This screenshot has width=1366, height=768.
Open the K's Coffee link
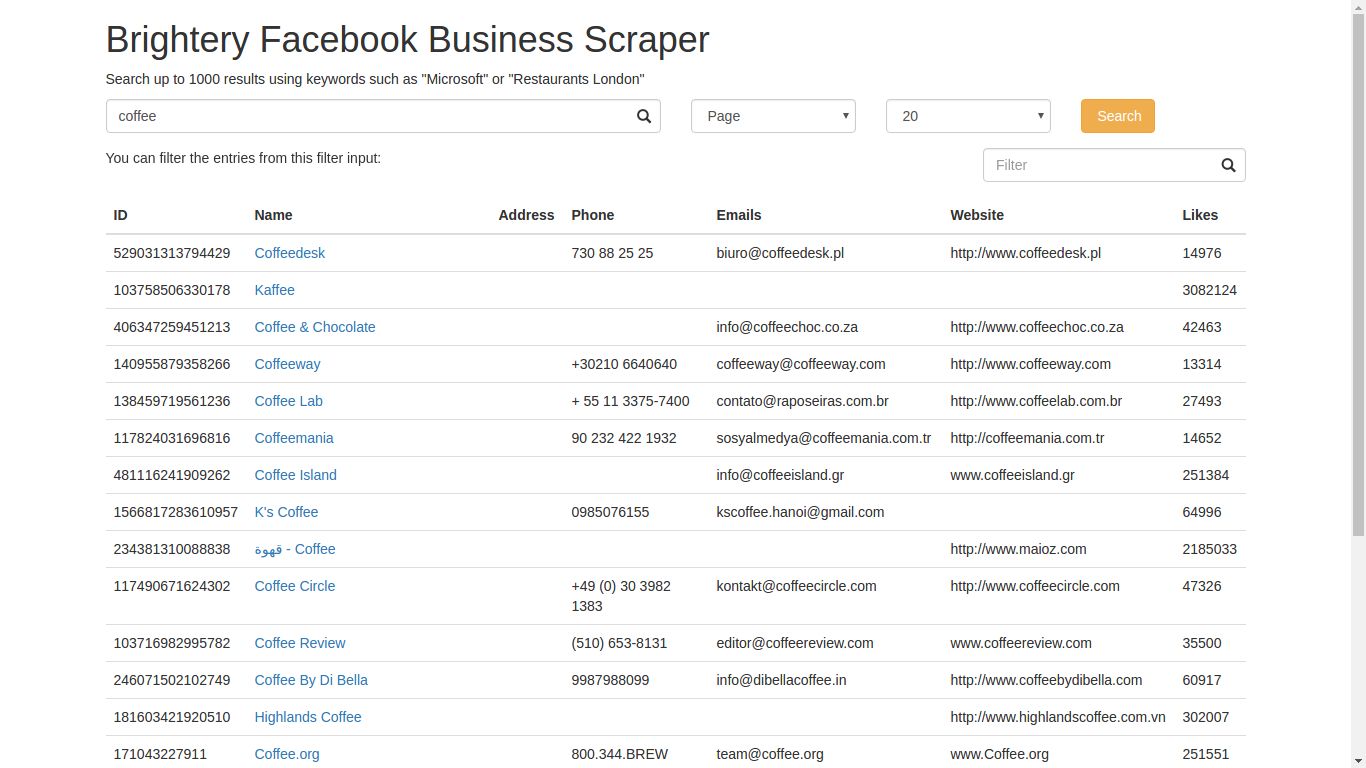286,512
